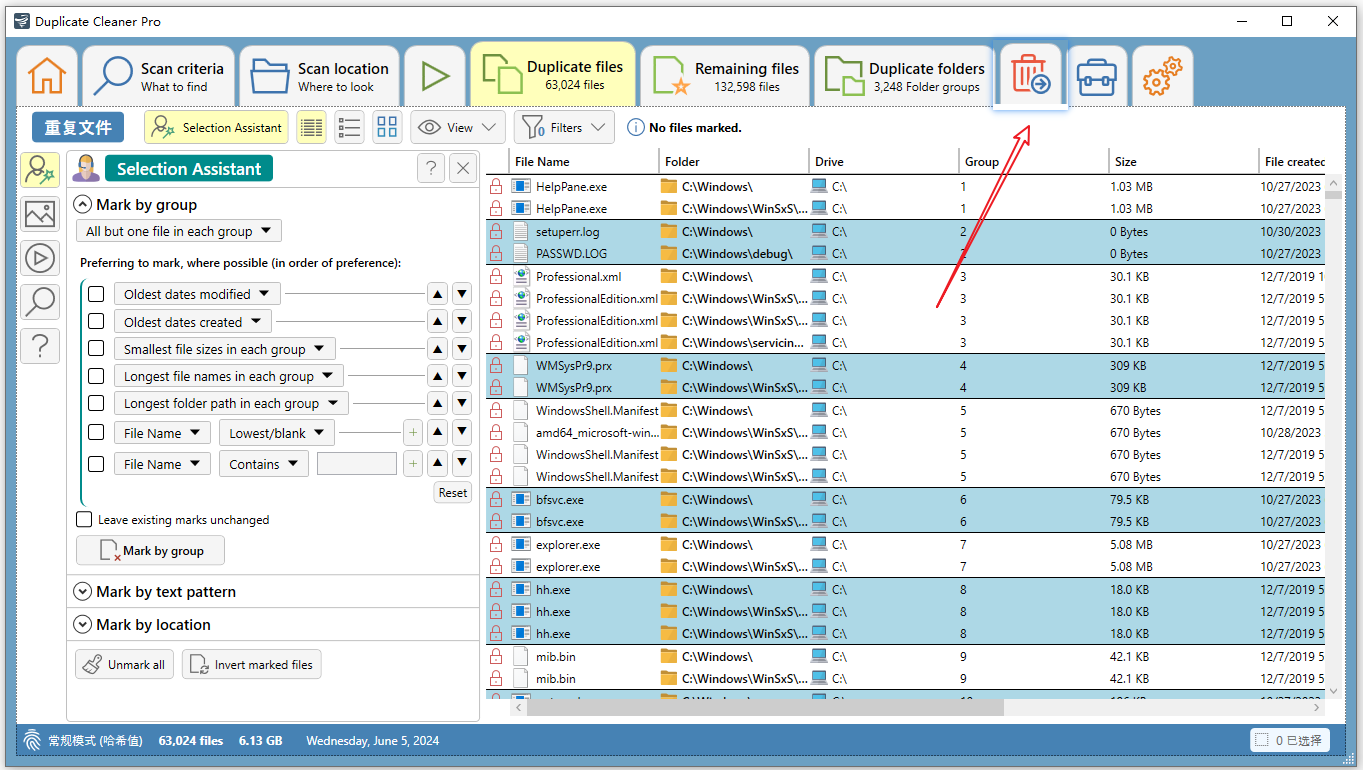Click Invert marked files button
This screenshot has width=1363, height=770.
click(252, 665)
